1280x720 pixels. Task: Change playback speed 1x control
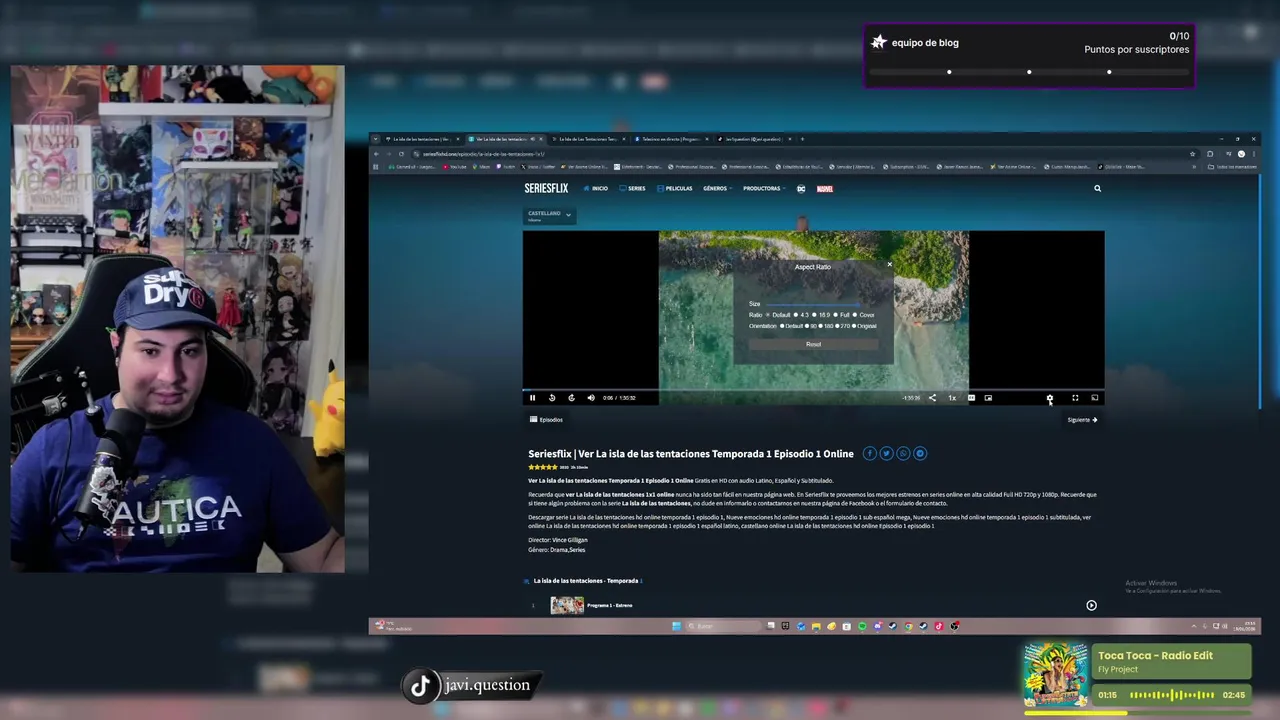coord(952,398)
